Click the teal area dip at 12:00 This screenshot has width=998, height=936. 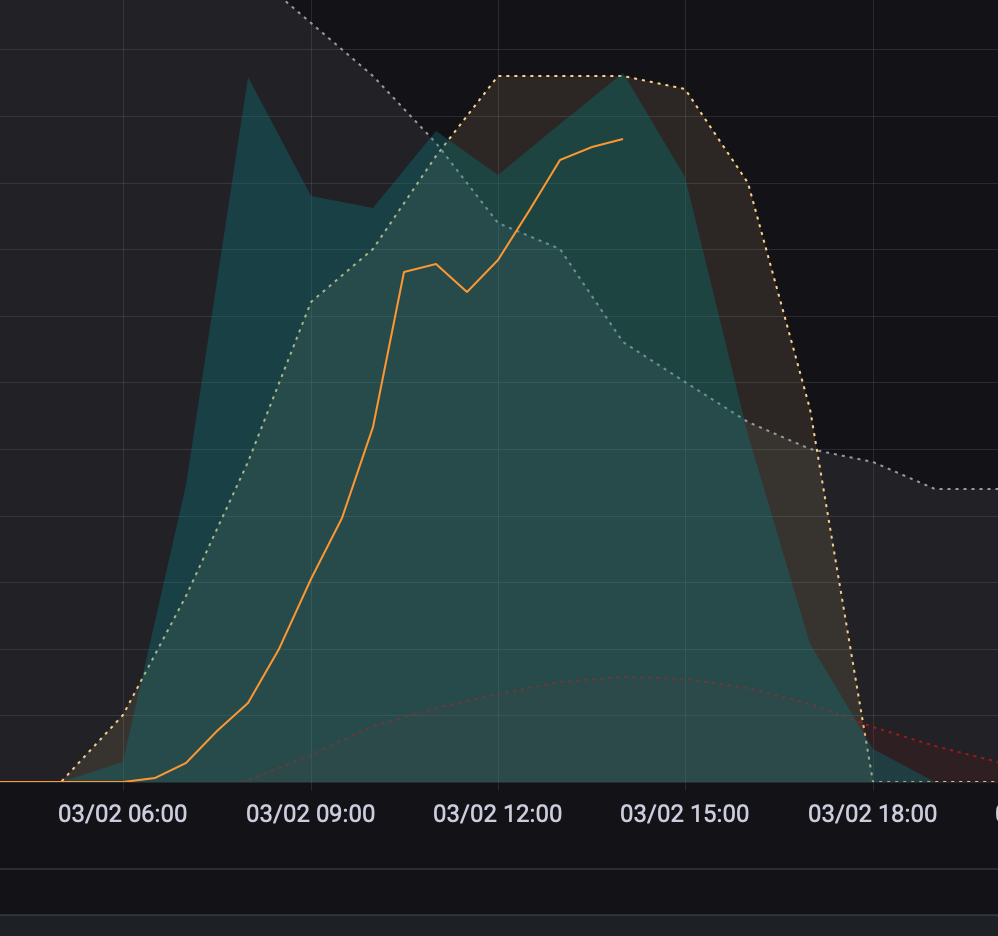click(498, 175)
